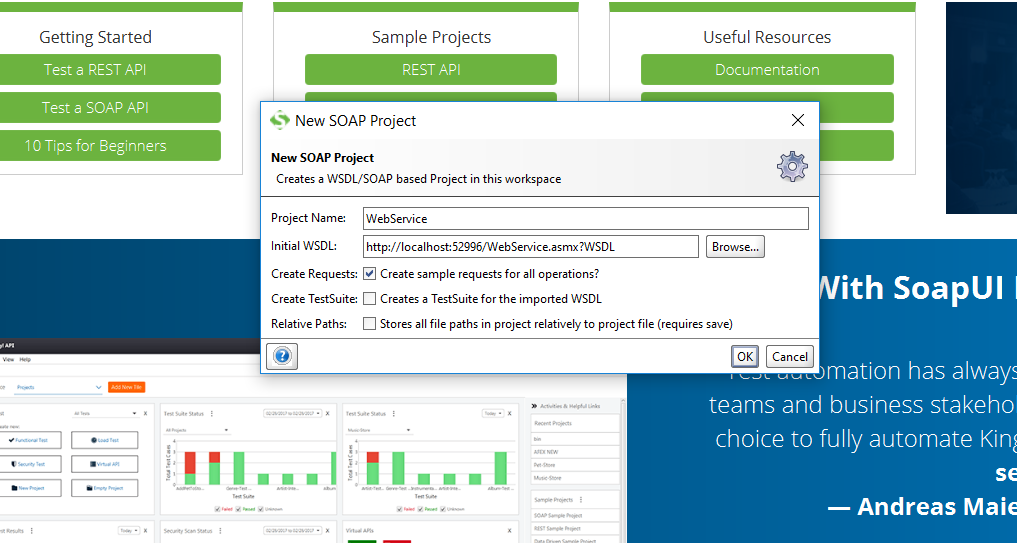Viewport: 1017px width, 543px height.
Task: Click the 'Project Name:' label
Action: point(308,218)
